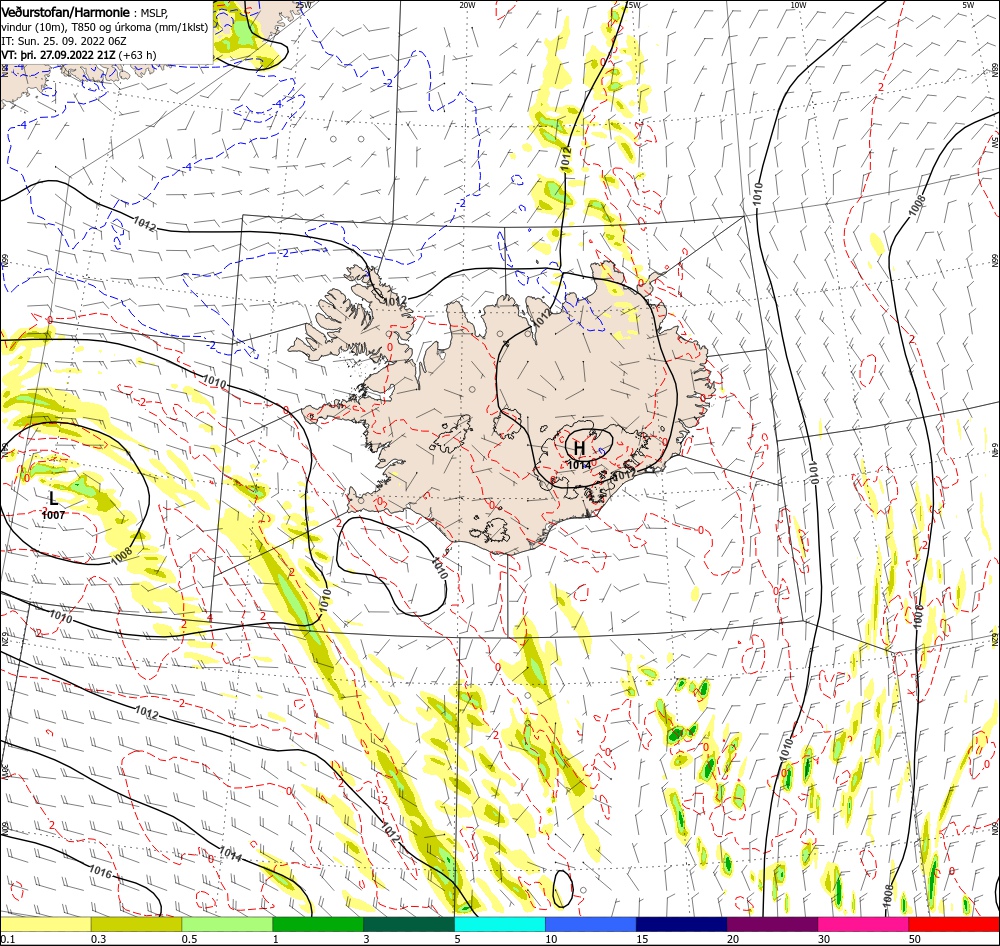Click 'vindur (10m), T850 og úrkoma' description line

click(105, 27)
